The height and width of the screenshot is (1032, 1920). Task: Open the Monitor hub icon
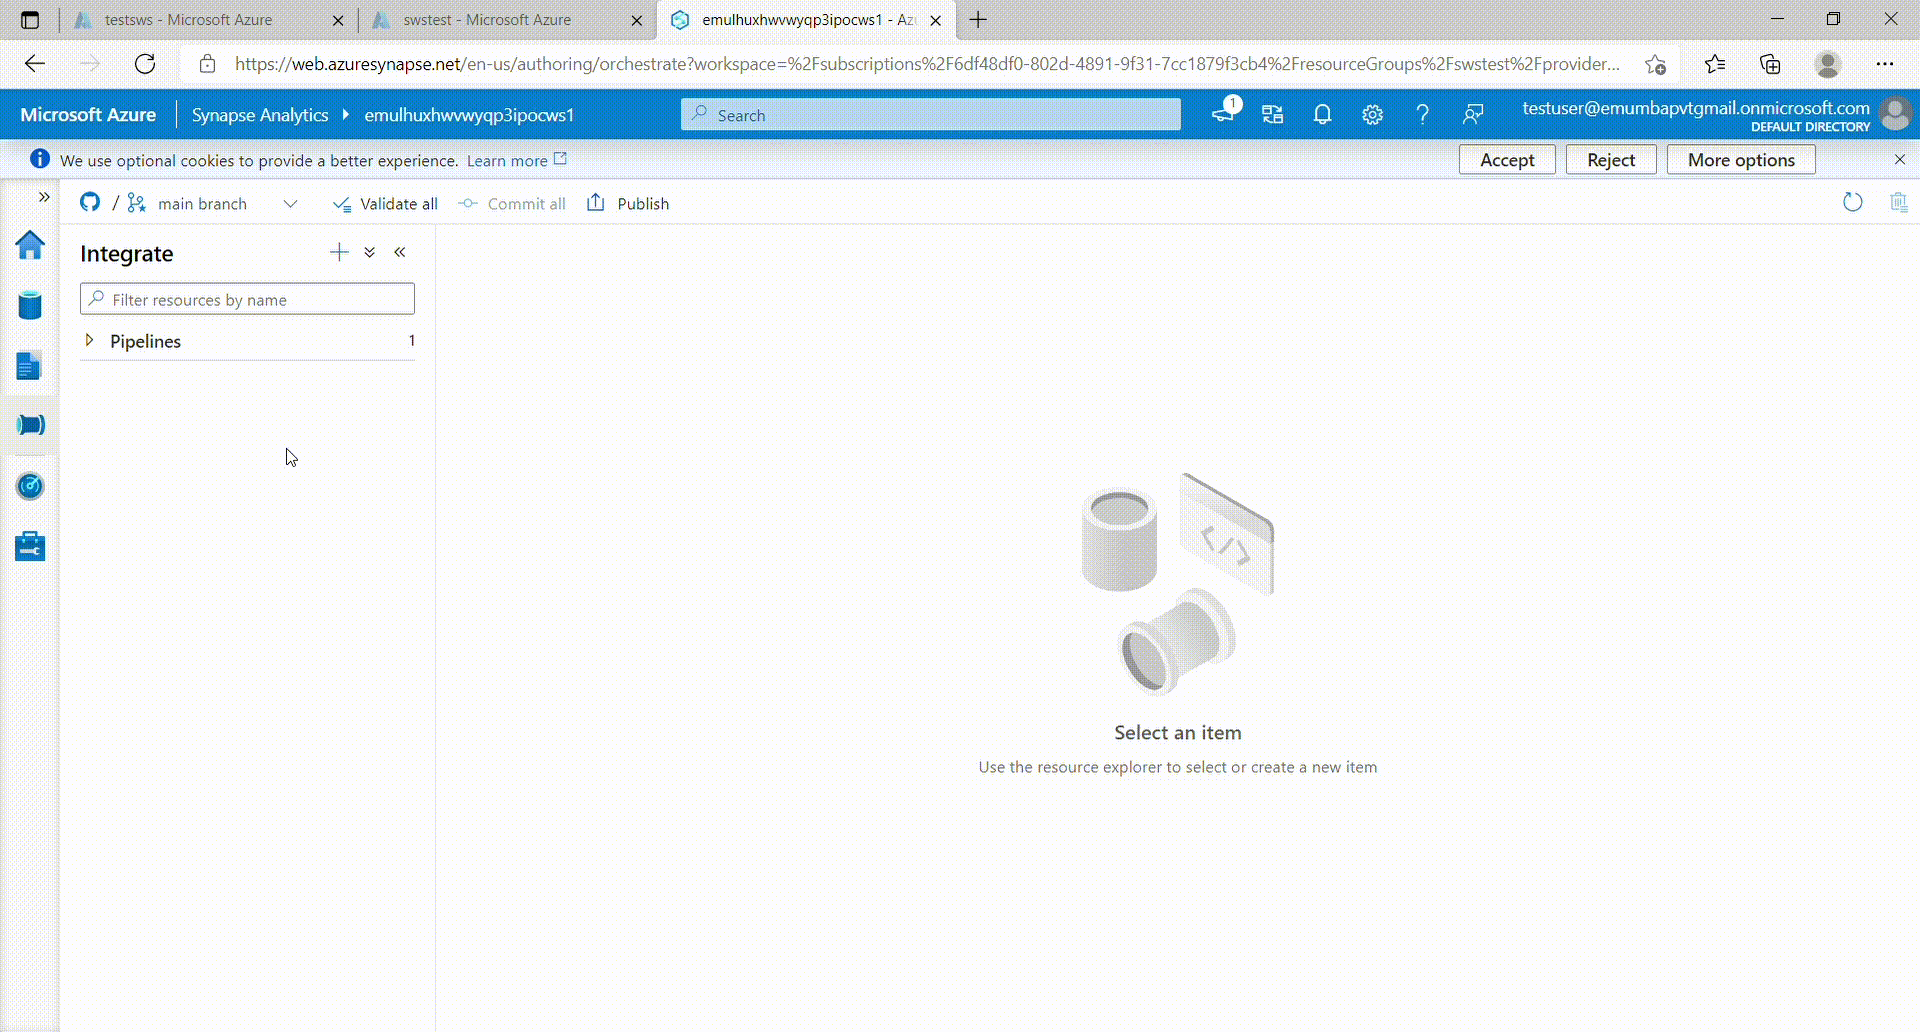click(x=30, y=486)
